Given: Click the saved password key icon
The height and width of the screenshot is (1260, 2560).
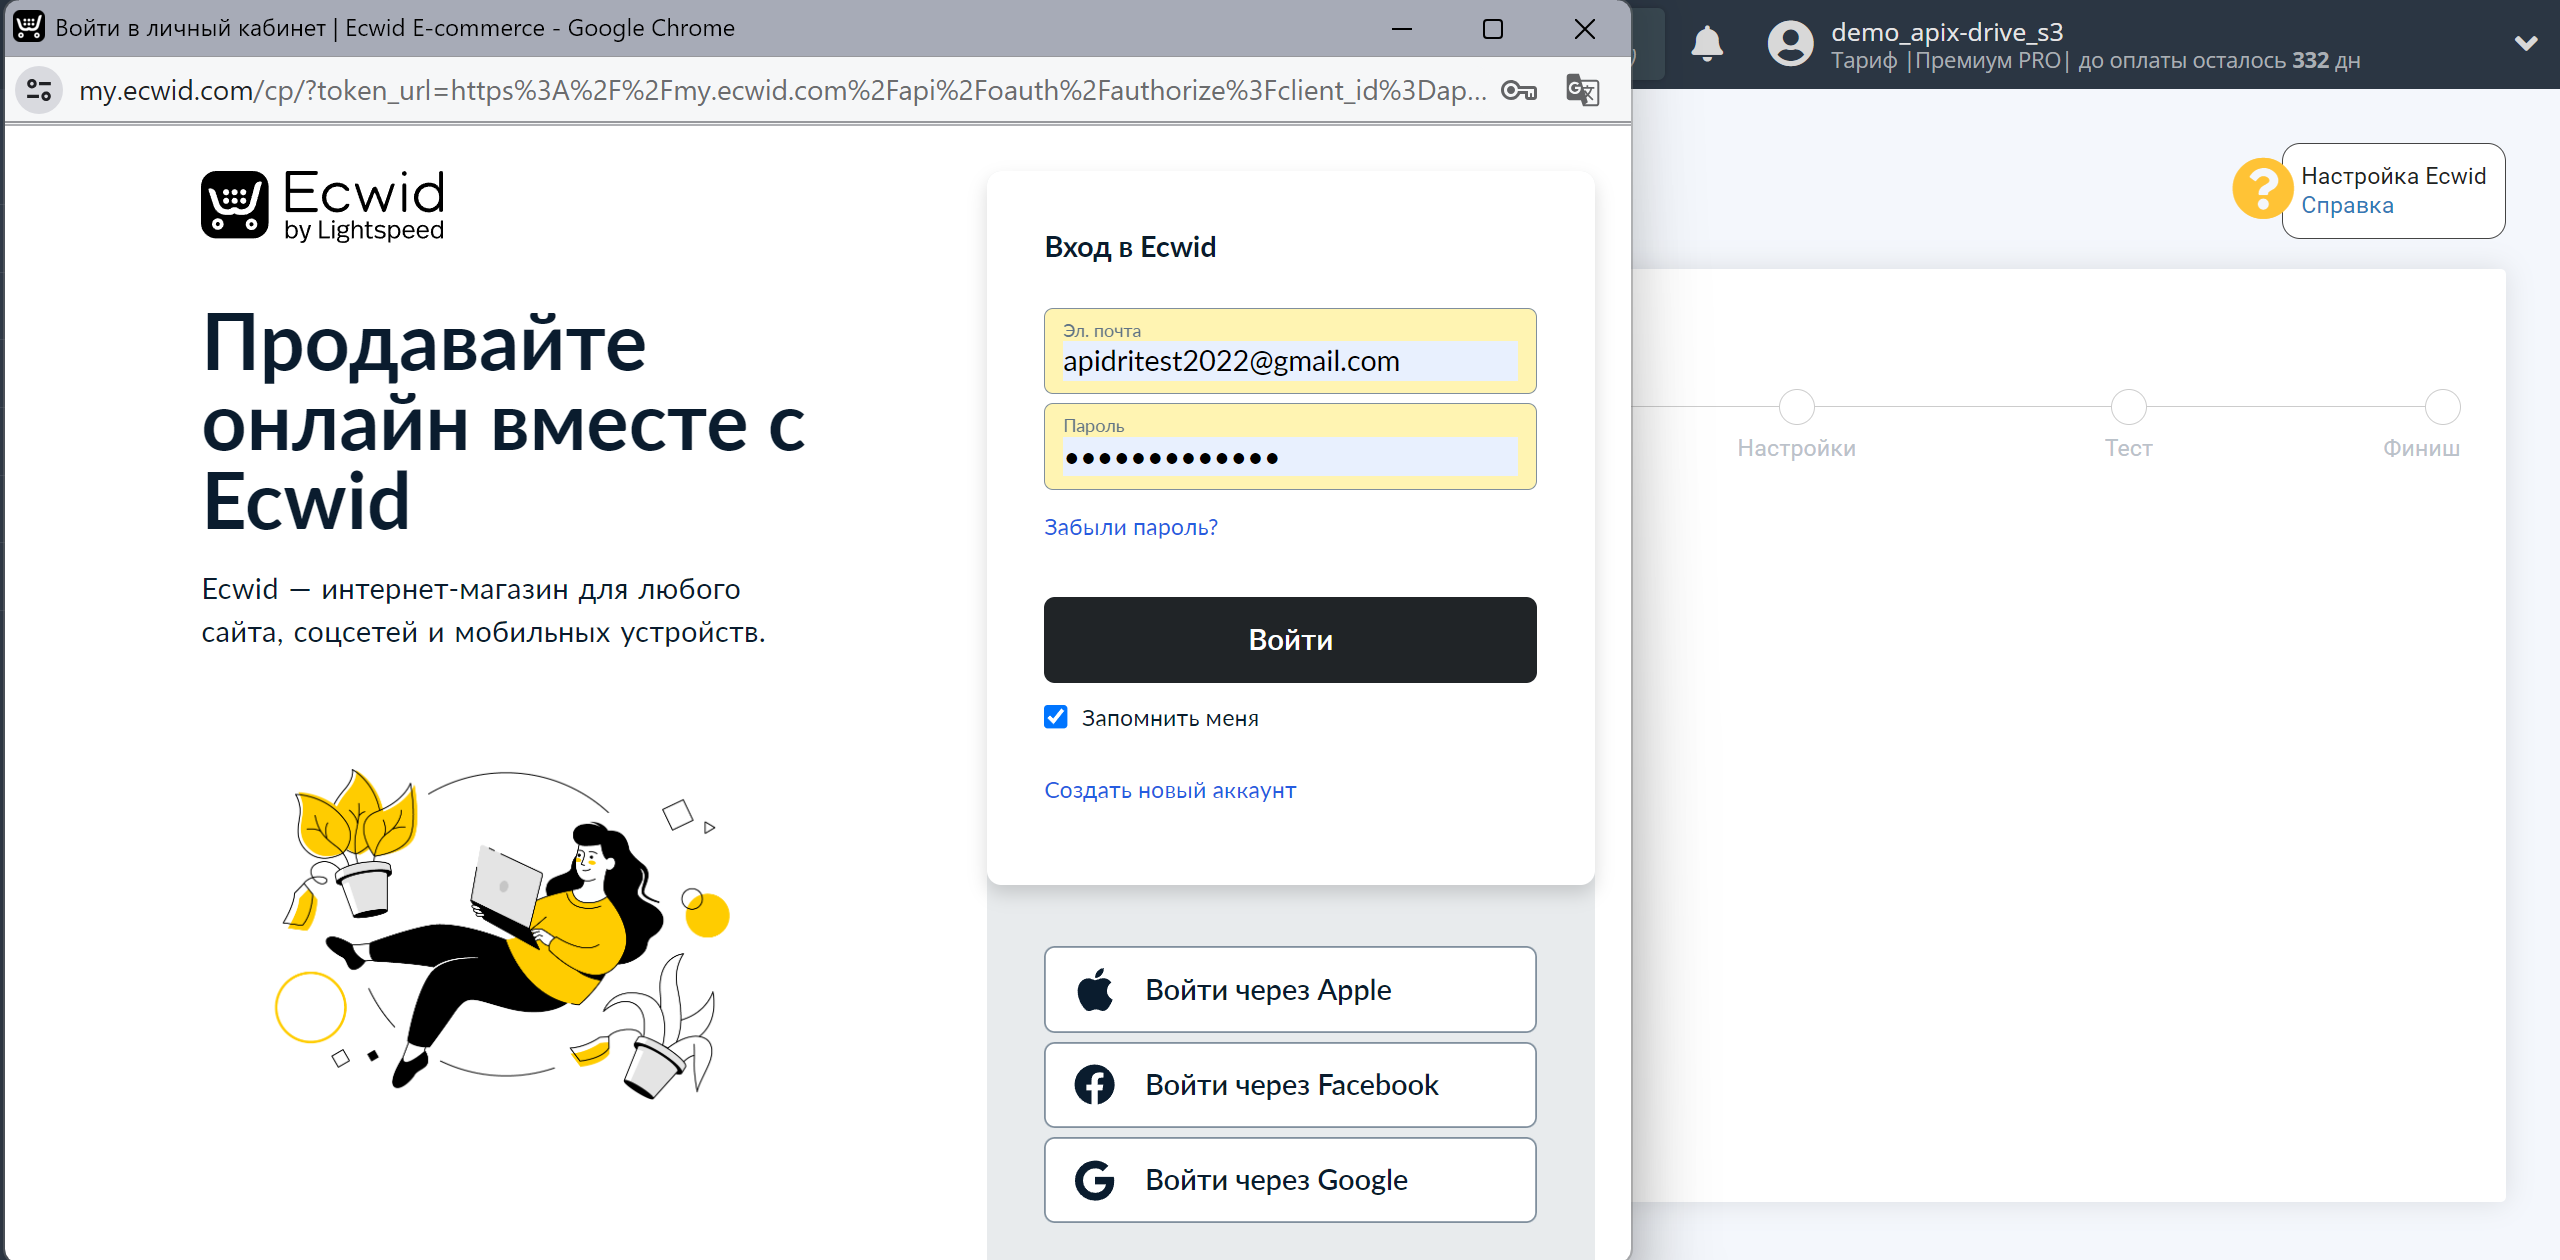Looking at the screenshot, I should coord(1518,91).
